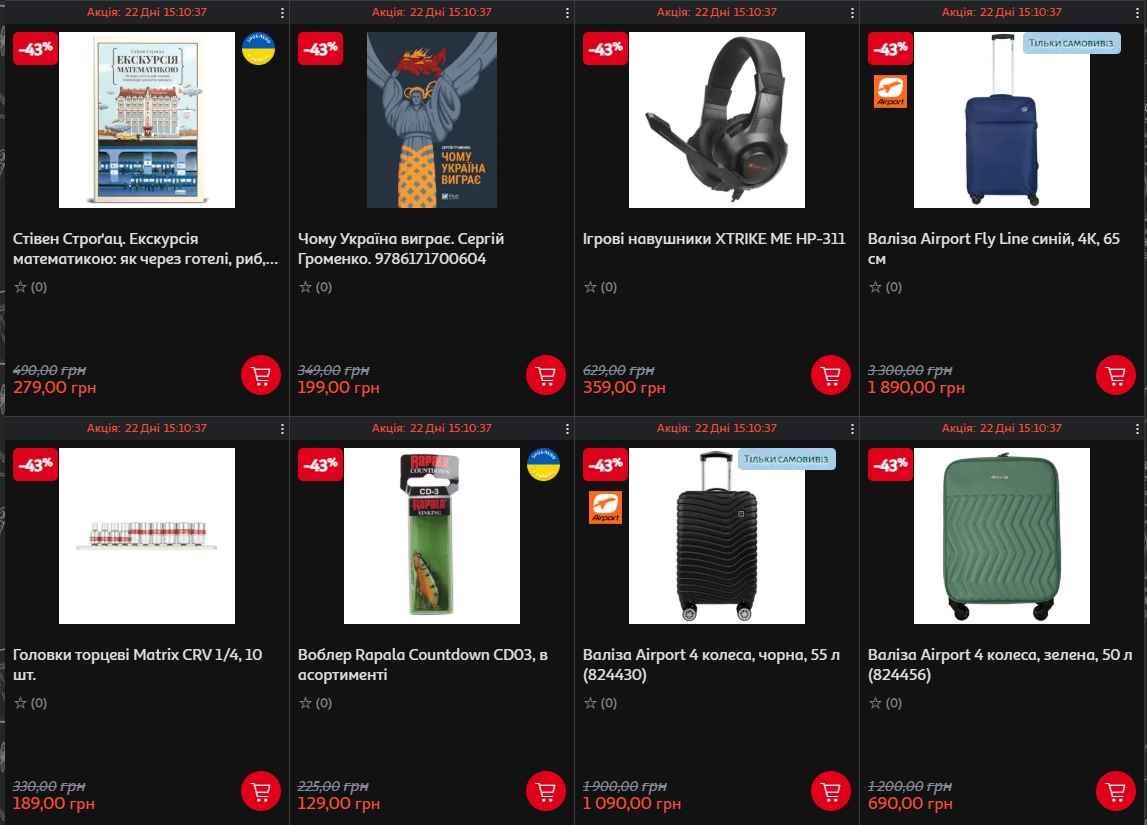The height and width of the screenshot is (825, 1147).
Task: Add Чому Україна виграє book to cart
Action: pos(546,375)
